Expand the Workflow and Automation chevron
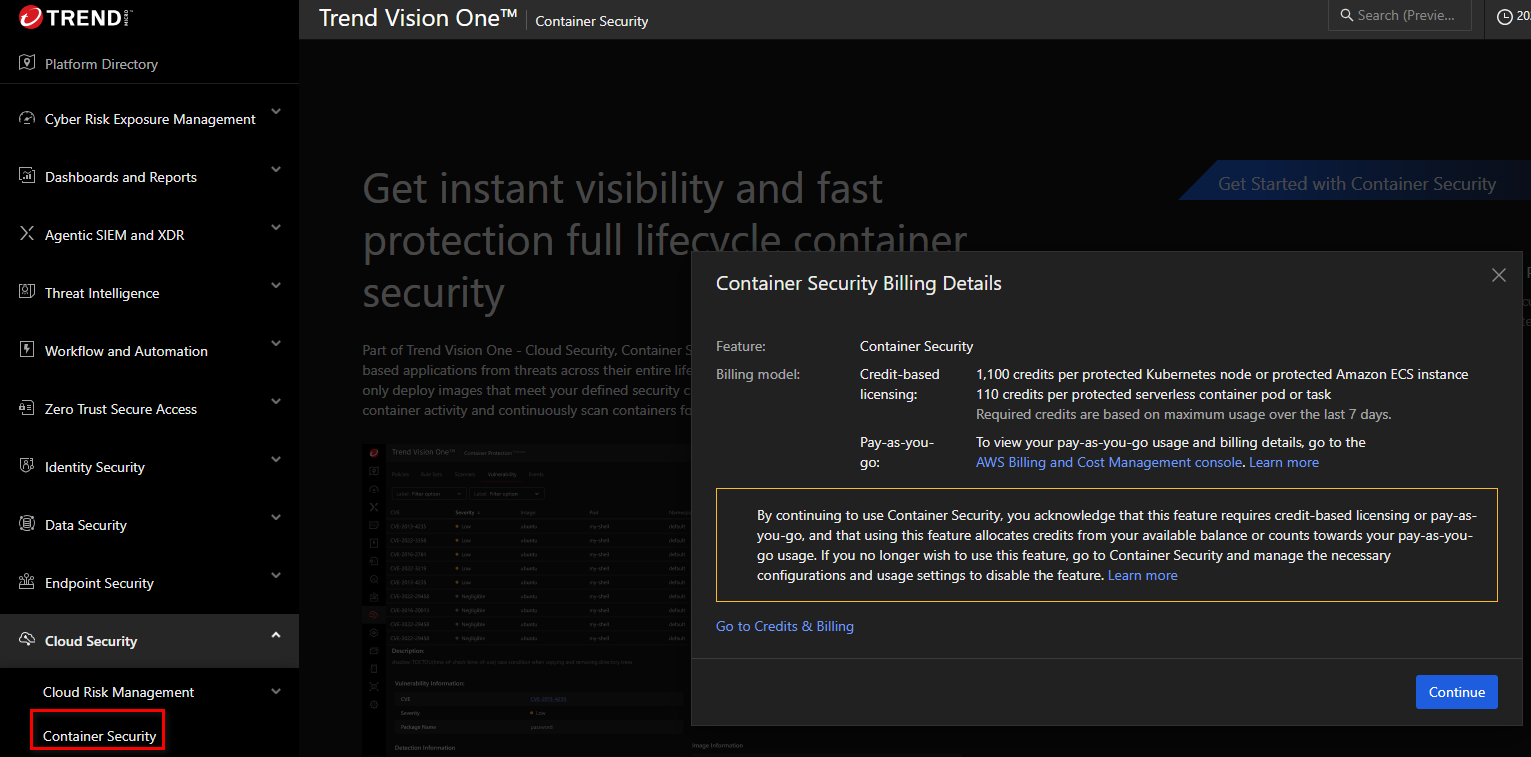 coord(276,344)
